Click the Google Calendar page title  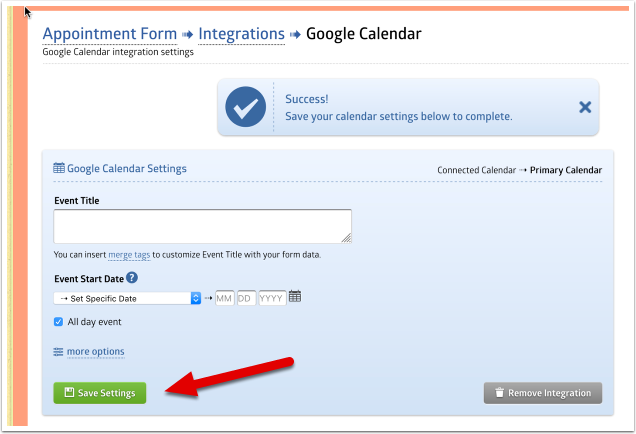(x=363, y=34)
